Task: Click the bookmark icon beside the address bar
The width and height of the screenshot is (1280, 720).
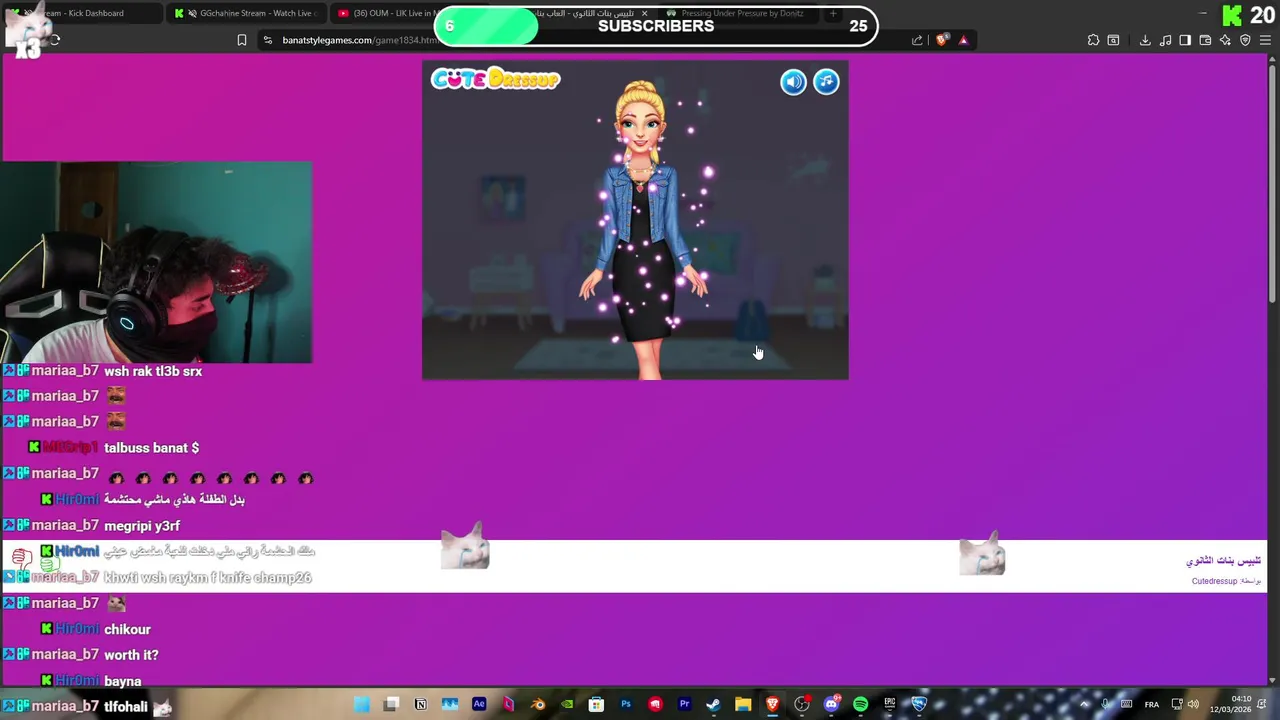Action: point(242,40)
